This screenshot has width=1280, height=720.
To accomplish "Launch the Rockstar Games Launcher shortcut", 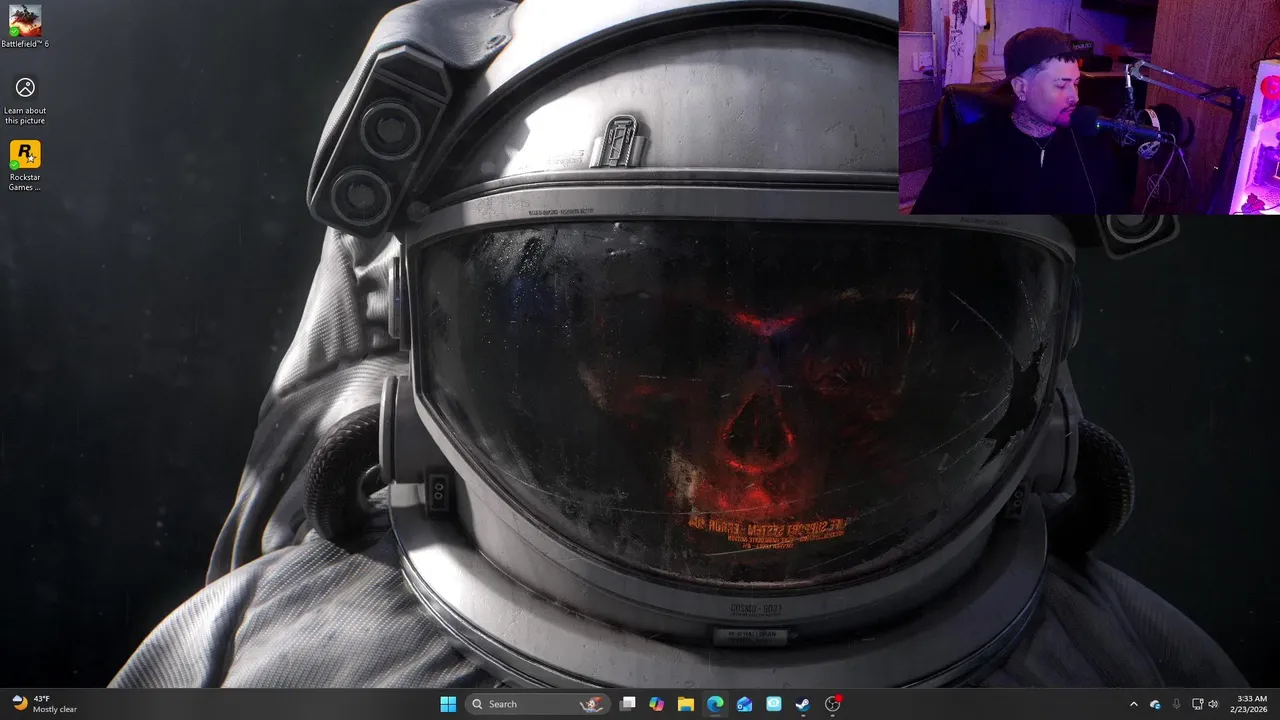I will click(25, 166).
